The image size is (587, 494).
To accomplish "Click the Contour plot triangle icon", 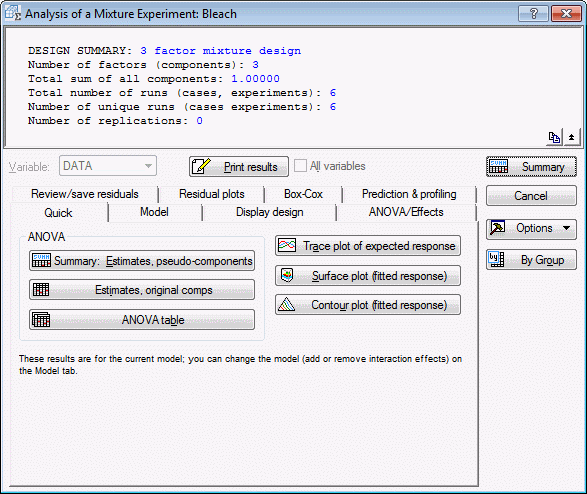I will click(287, 305).
